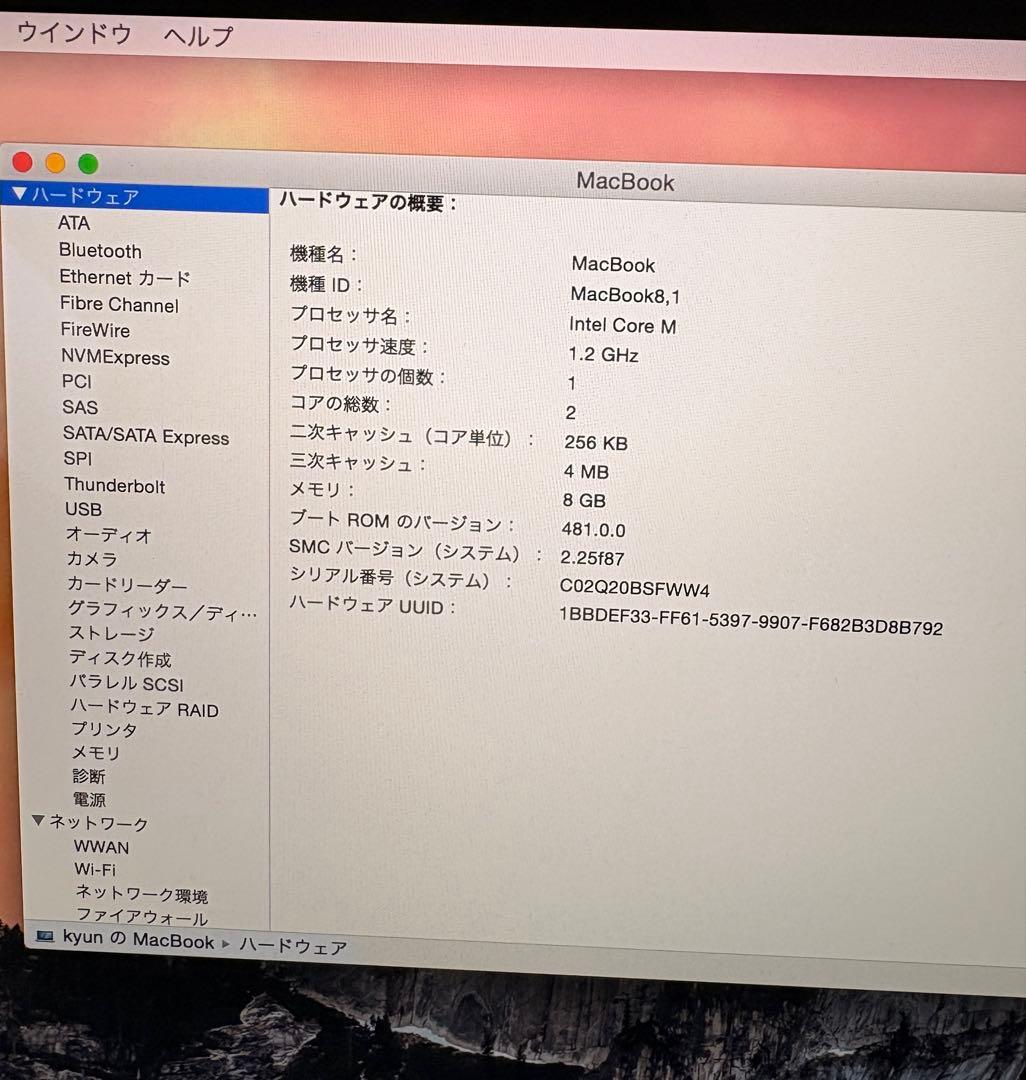Collapse the ネットワーク disclosure triangle
This screenshot has height=1080, width=1026.
point(39,823)
